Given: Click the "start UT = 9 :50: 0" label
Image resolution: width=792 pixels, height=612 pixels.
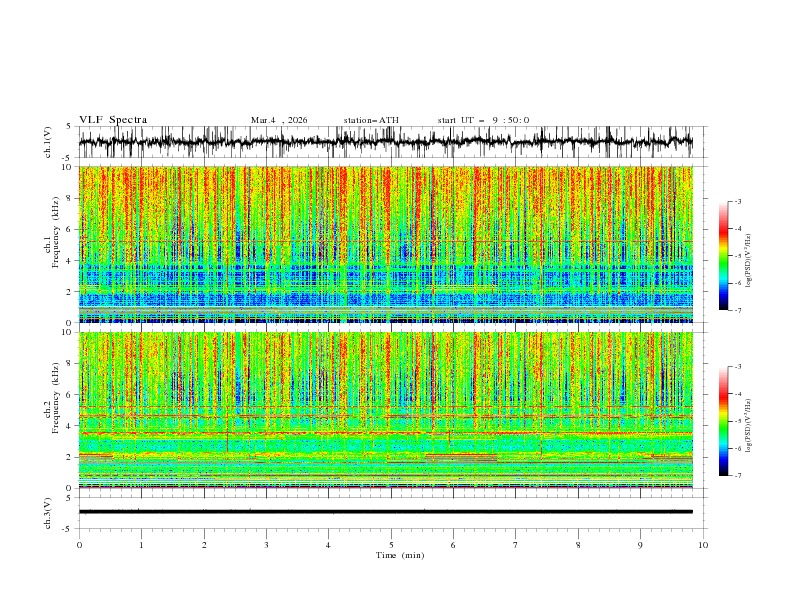Looking at the screenshot, I should pos(483,120).
